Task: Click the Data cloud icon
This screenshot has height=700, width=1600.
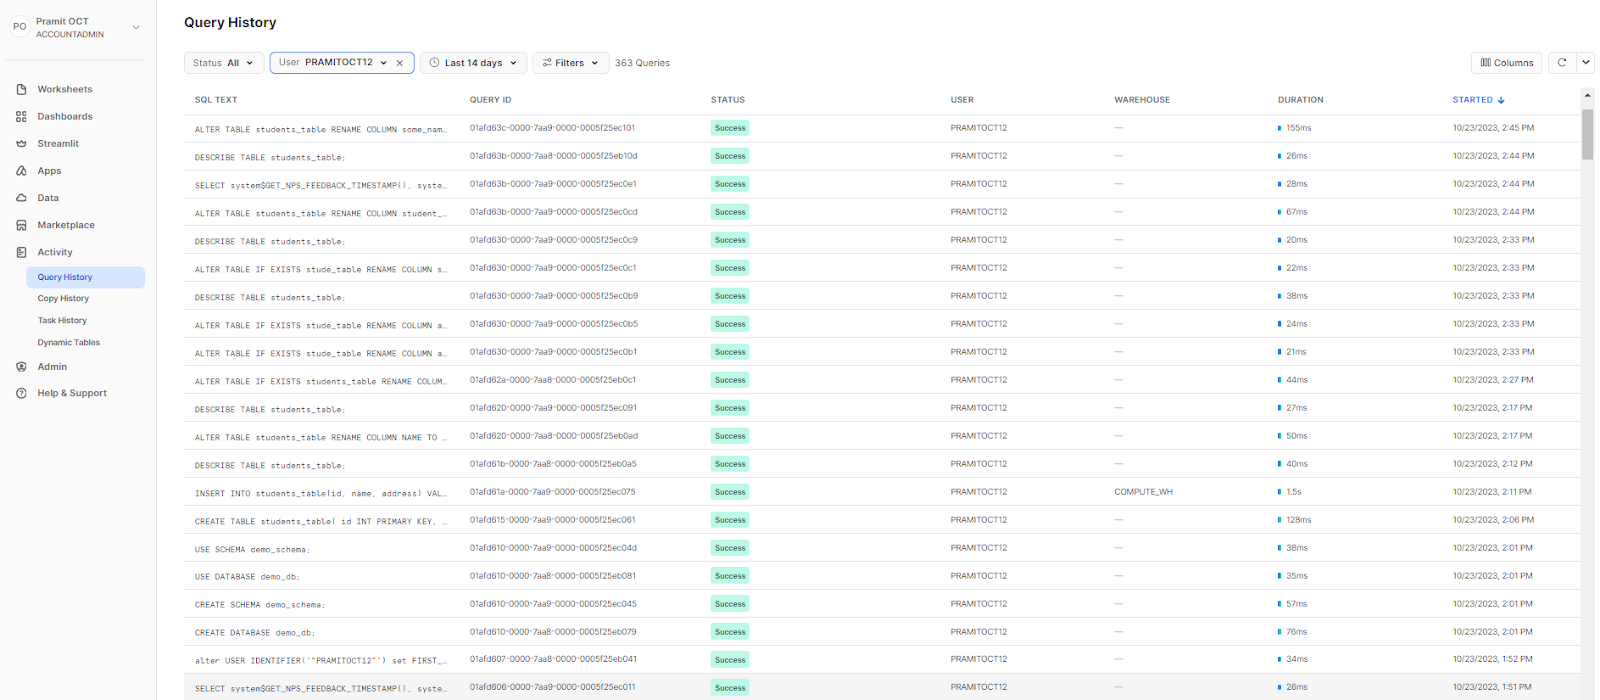Action: [x=21, y=198]
